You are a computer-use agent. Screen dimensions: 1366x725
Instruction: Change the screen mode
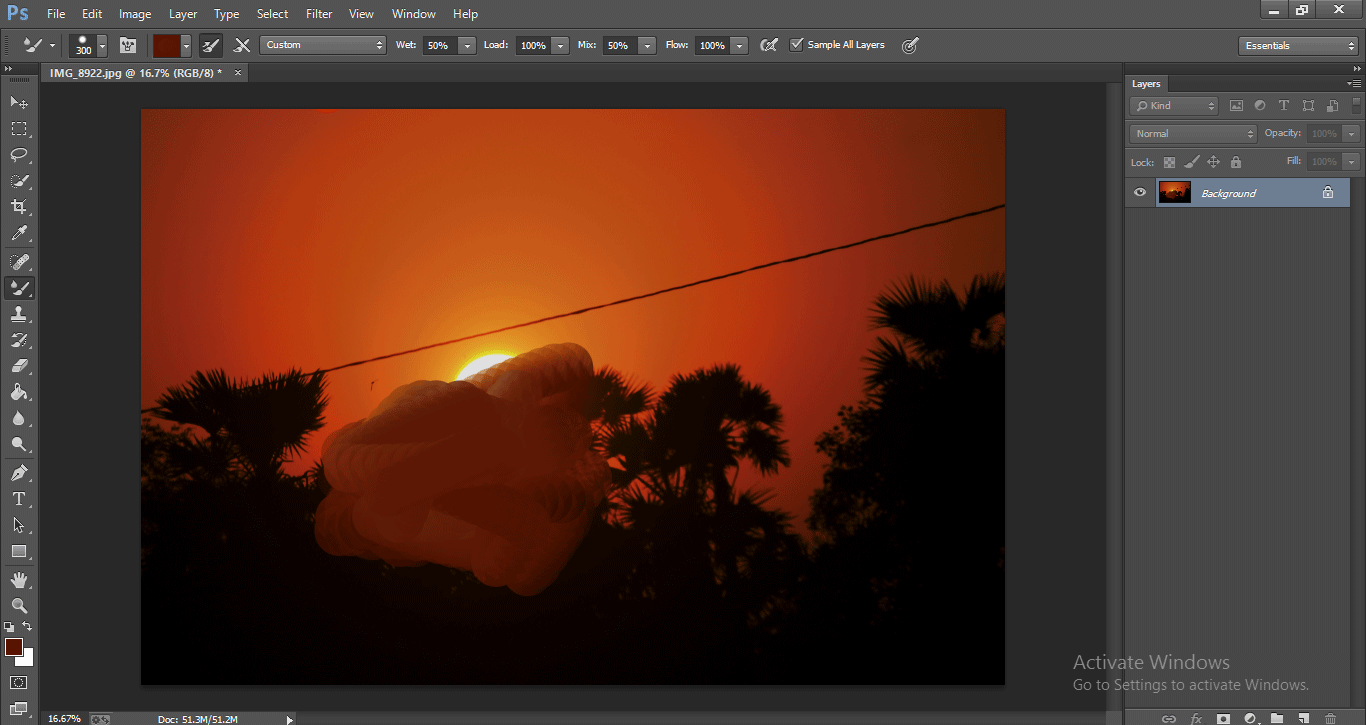click(x=19, y=709)
